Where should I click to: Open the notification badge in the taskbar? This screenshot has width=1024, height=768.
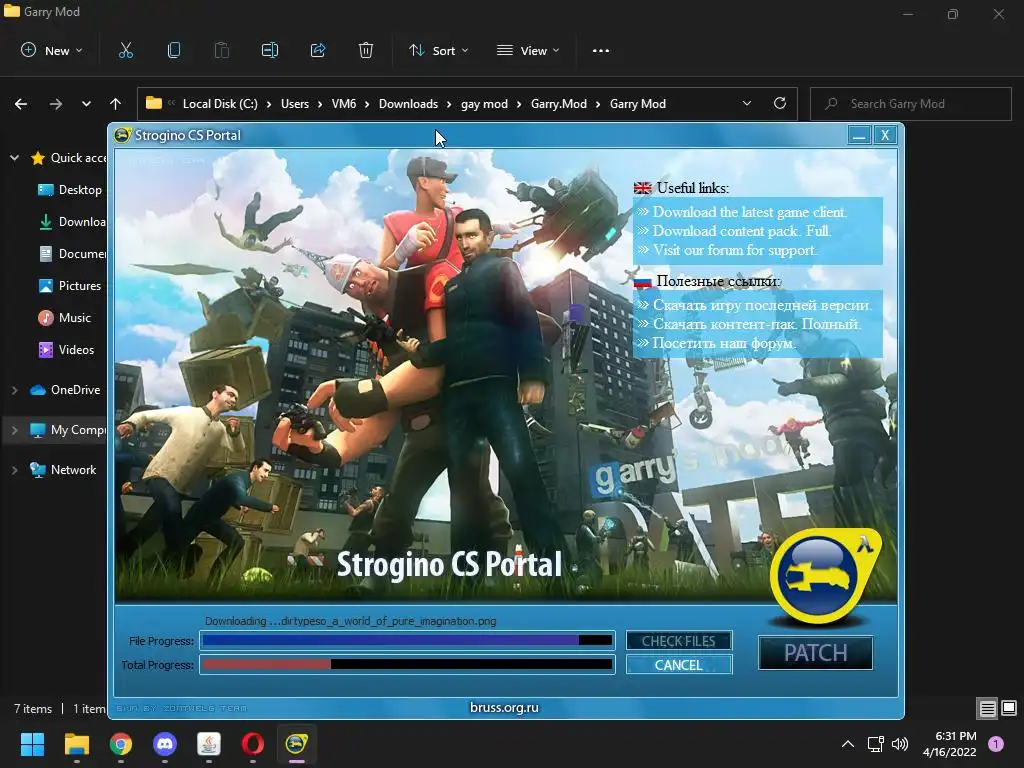[x=996, y=744]
